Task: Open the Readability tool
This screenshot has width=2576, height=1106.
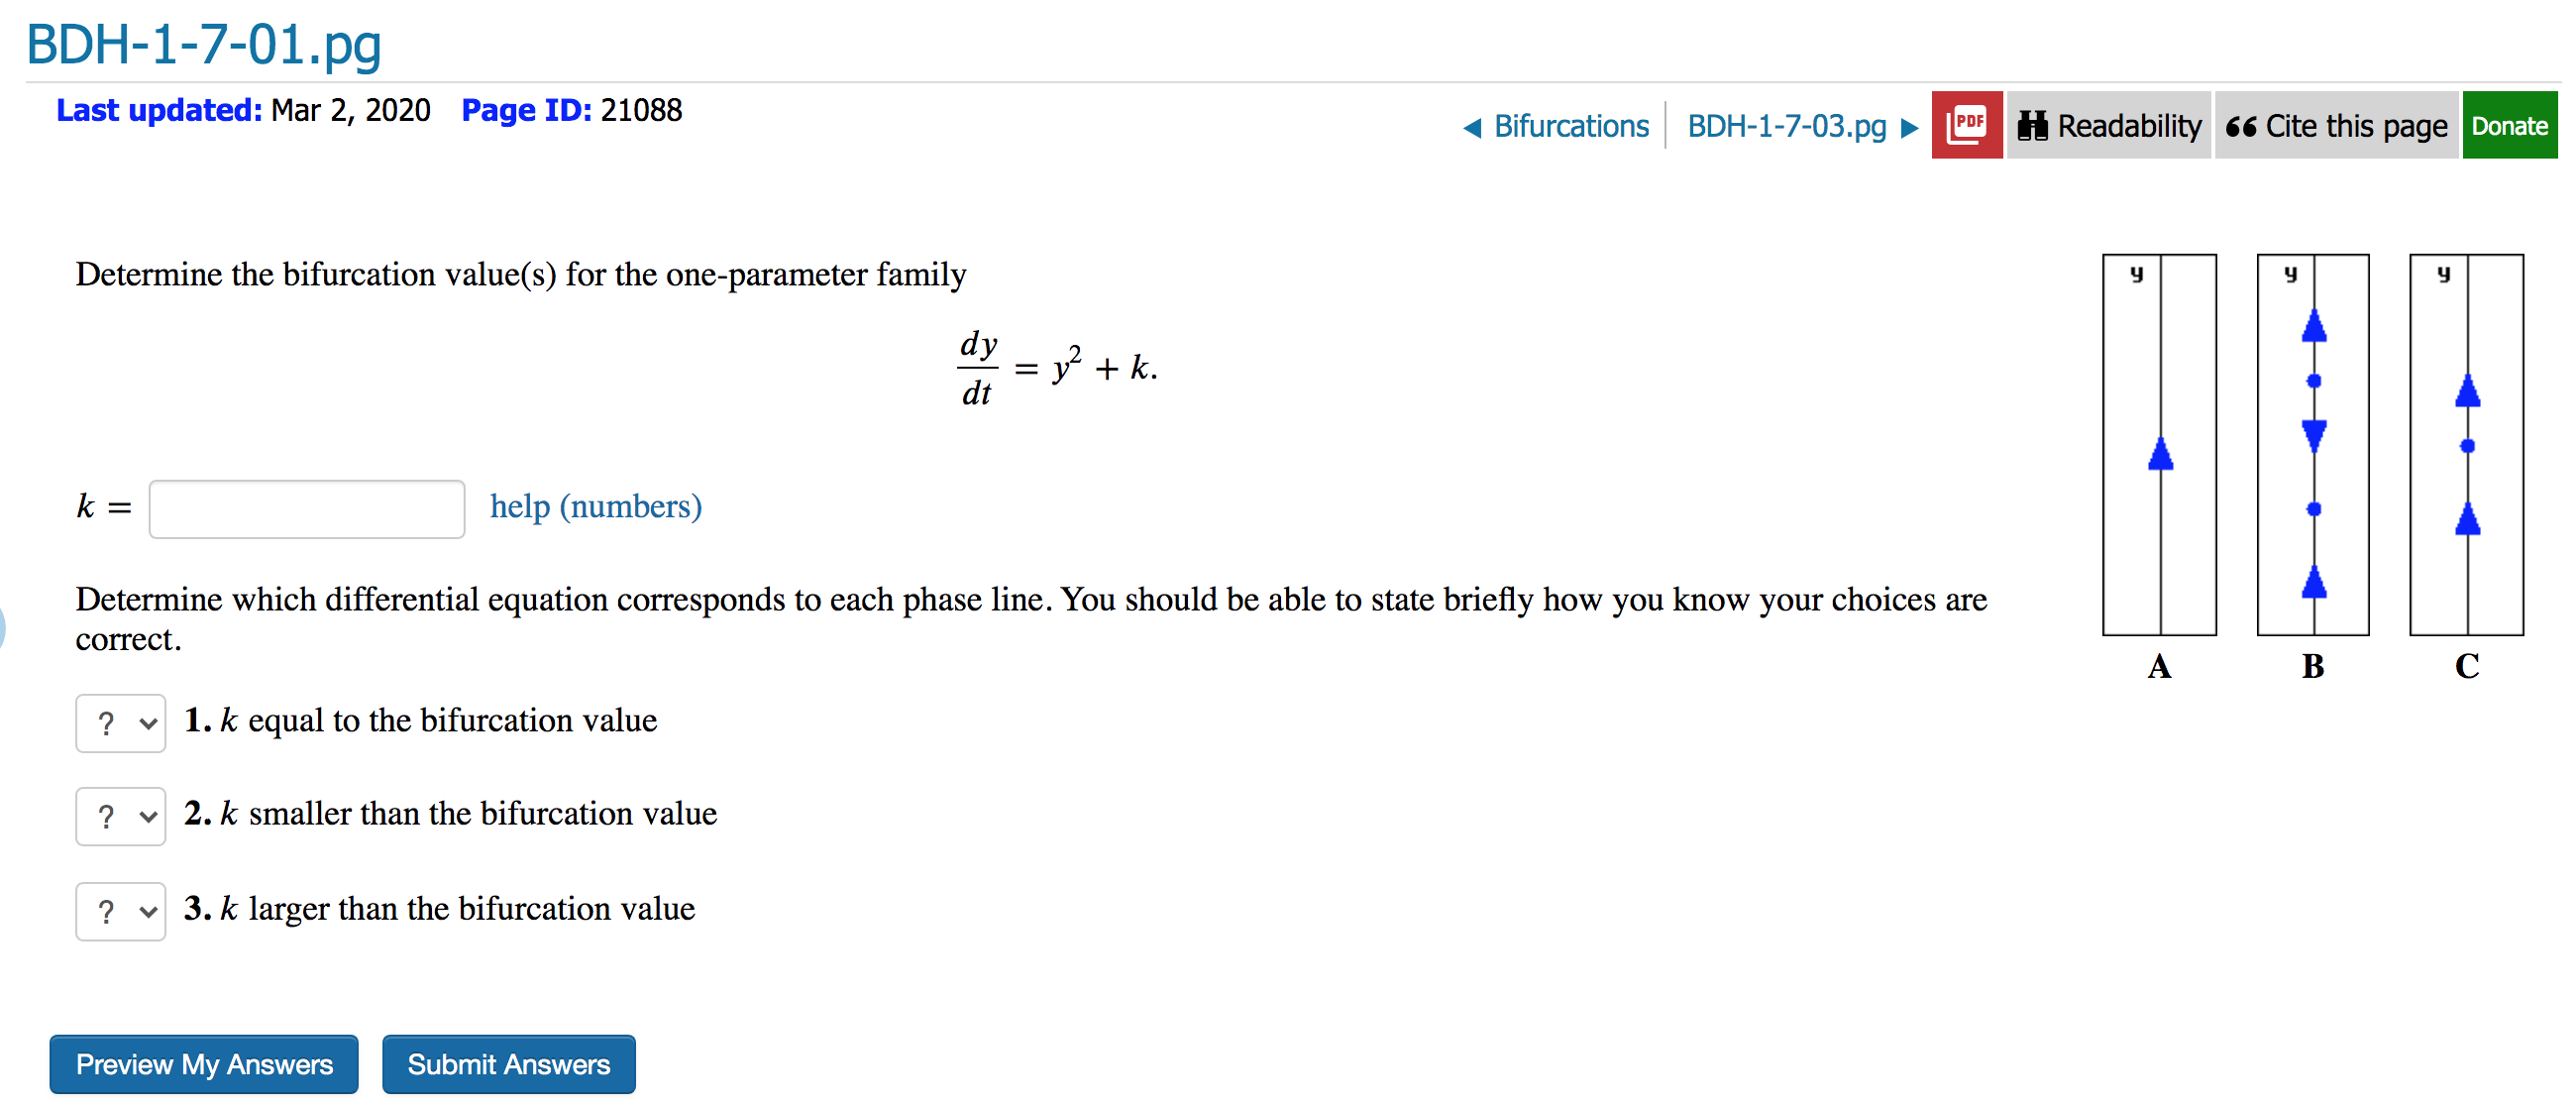Action: [2109, 125]
